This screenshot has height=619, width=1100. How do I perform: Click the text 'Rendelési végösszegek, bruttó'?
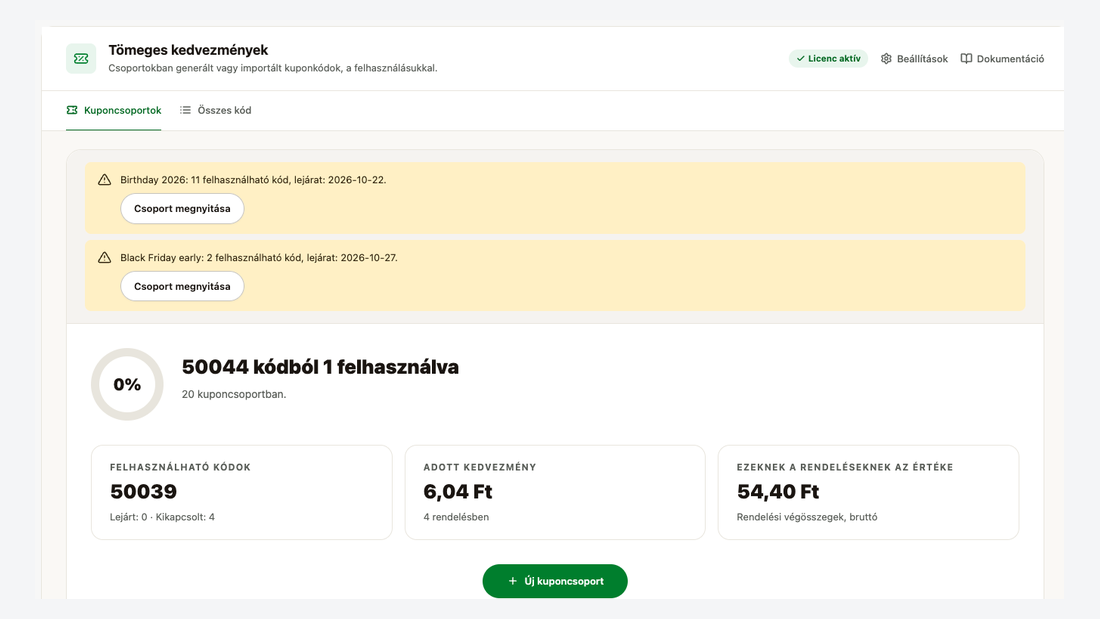(807, 517)
